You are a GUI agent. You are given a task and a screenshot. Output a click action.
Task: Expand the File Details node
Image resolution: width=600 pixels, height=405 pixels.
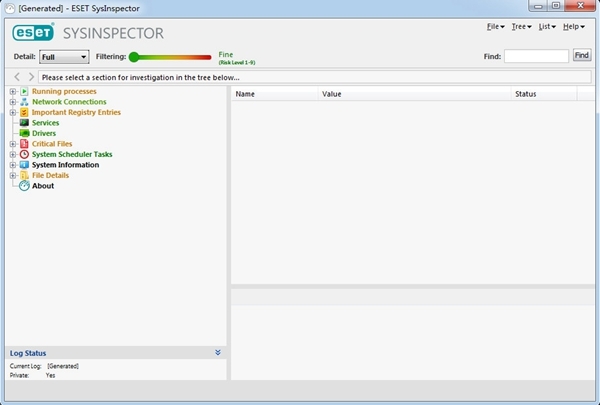(x=13, y=175)
